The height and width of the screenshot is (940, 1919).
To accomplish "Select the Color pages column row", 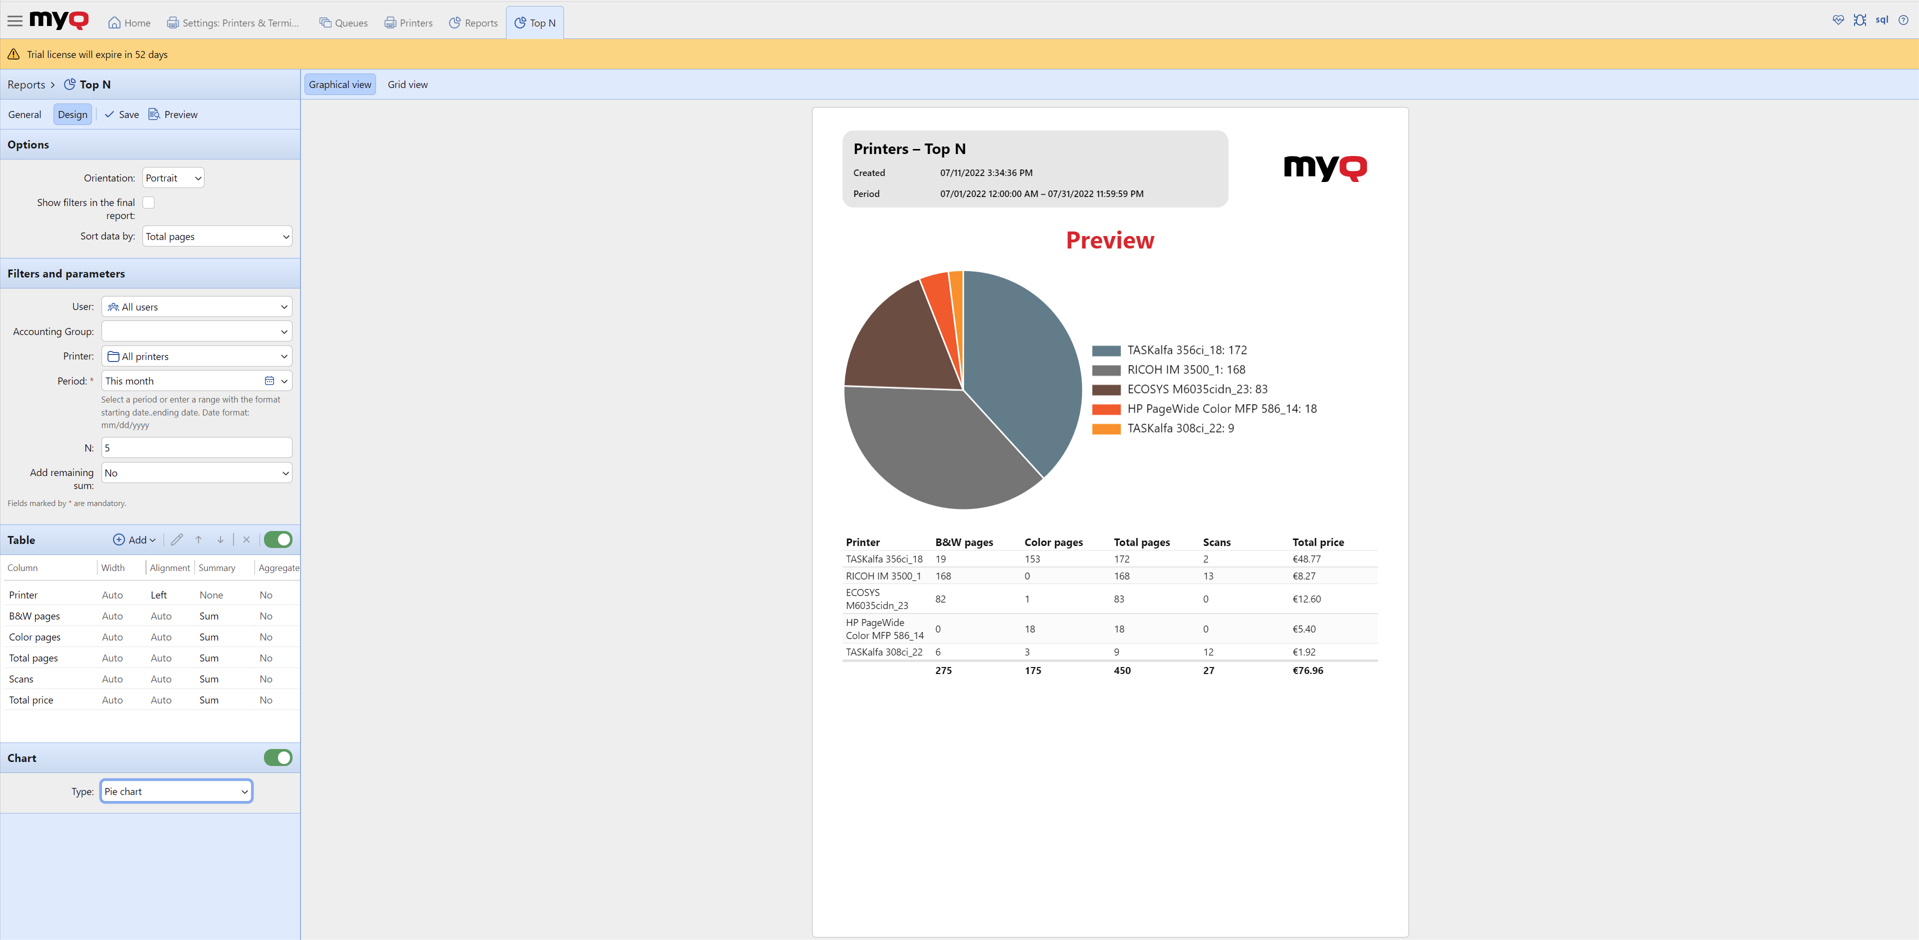I will point(150,637).
